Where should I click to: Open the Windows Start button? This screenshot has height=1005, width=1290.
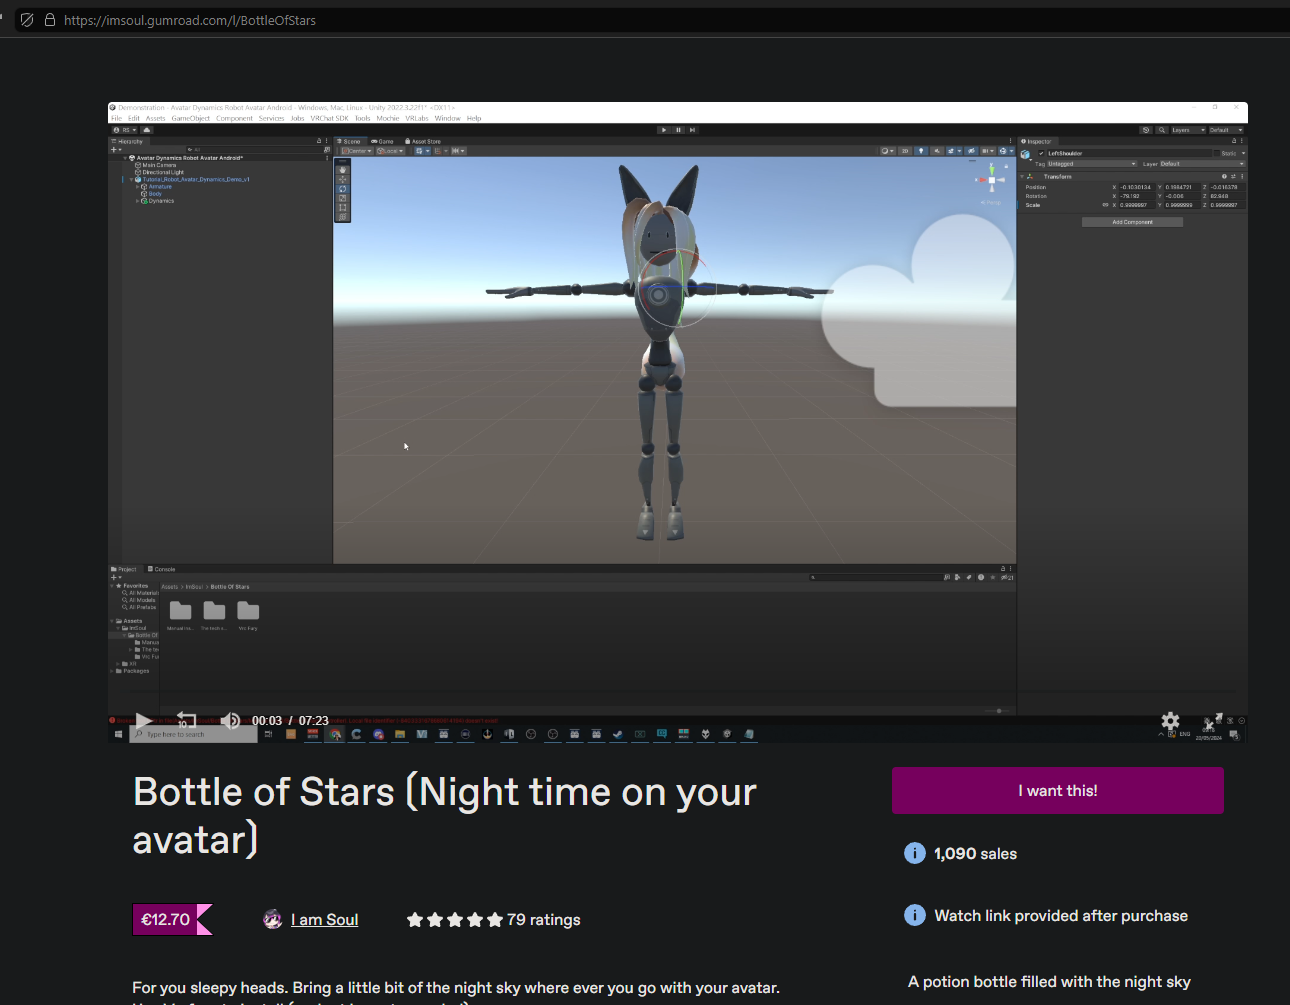(x=118, y=734)
